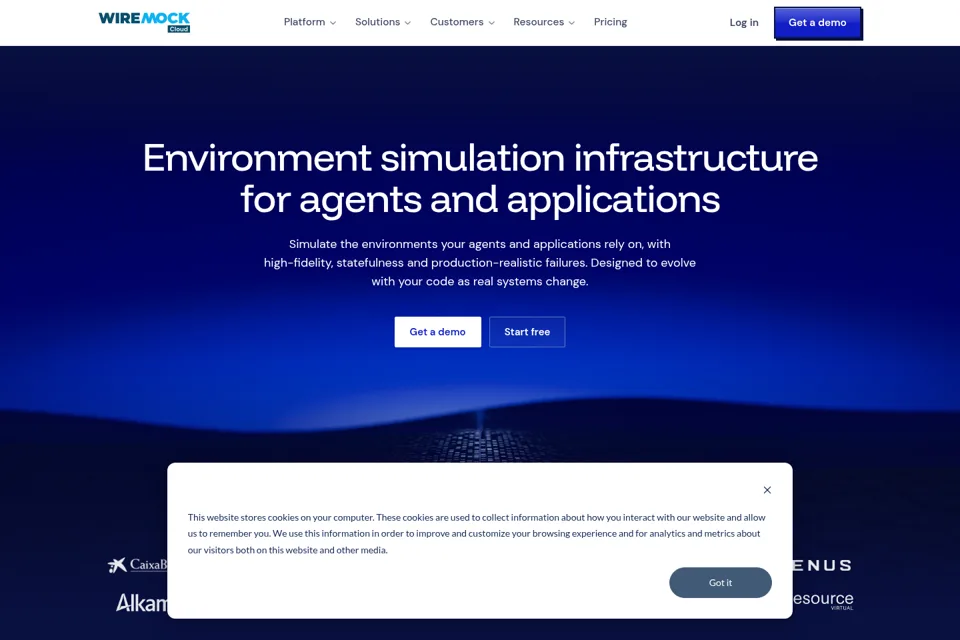This screenshot has width=960, height=640.
Task: Expand the Solutions menu chevron
Action: coord(408,23)
